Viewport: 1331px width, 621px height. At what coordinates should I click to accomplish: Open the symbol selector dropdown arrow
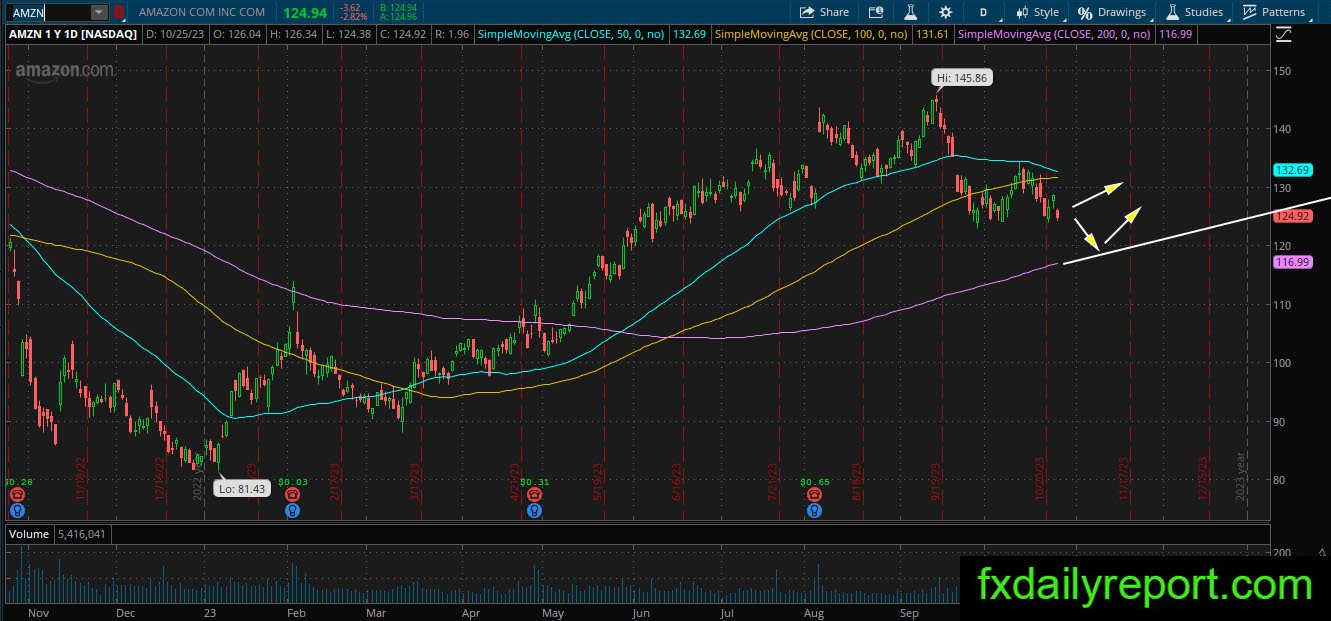coord(99,12)
